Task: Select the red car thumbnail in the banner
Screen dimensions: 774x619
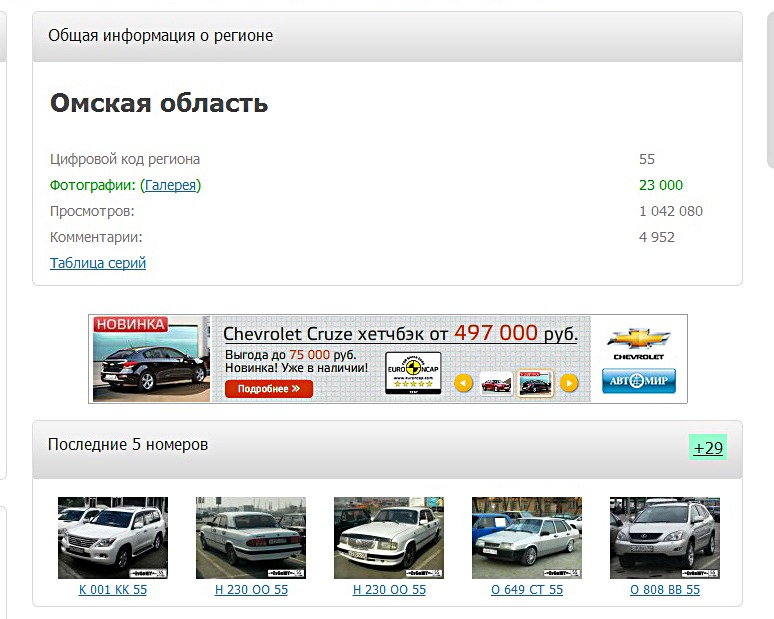Action: pos(496,383)
